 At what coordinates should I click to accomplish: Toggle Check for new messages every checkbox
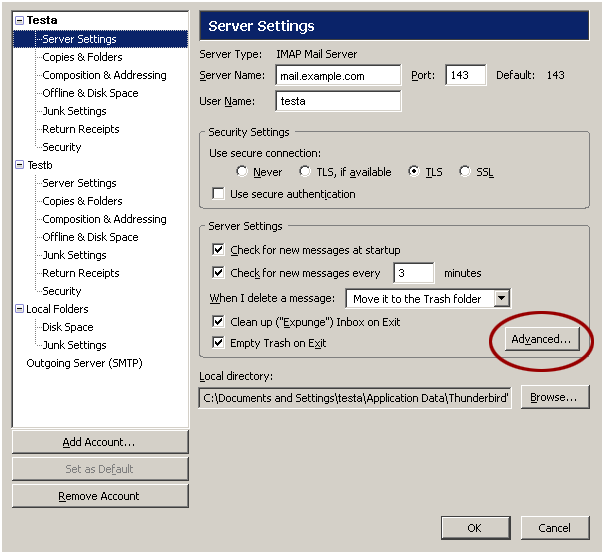pyautogui.click(x=218, y=273)
